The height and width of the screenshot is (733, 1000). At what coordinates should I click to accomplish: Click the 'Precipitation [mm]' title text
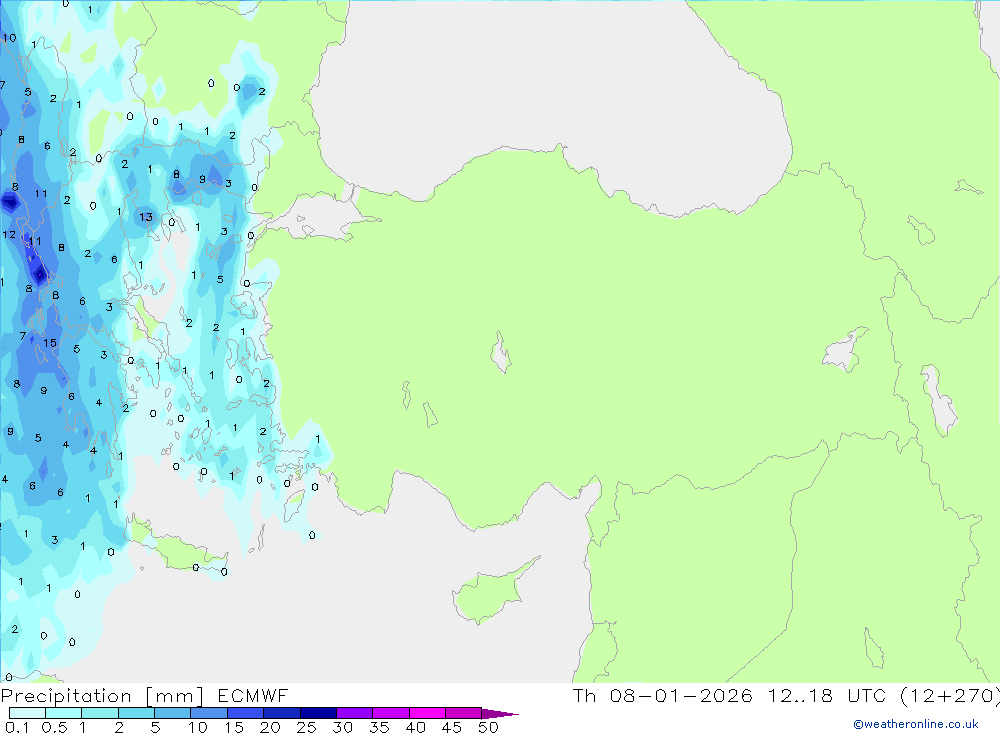pyautogui.click(x=102, y=695)
